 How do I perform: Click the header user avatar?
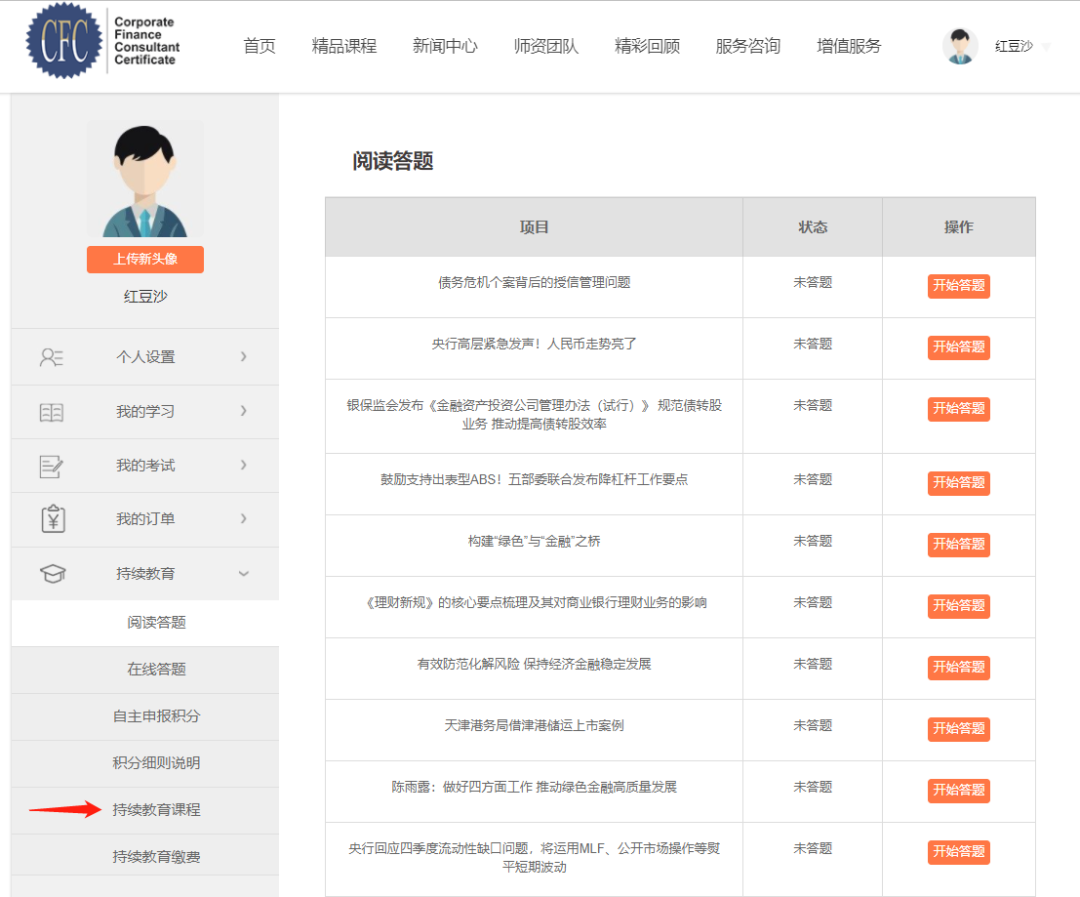pos(959,46)
